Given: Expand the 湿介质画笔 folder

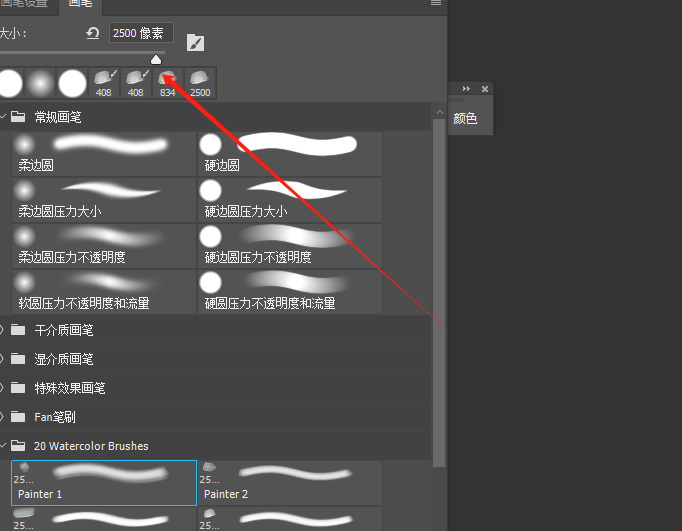Looking at the screenshot, I should (2, 359).
